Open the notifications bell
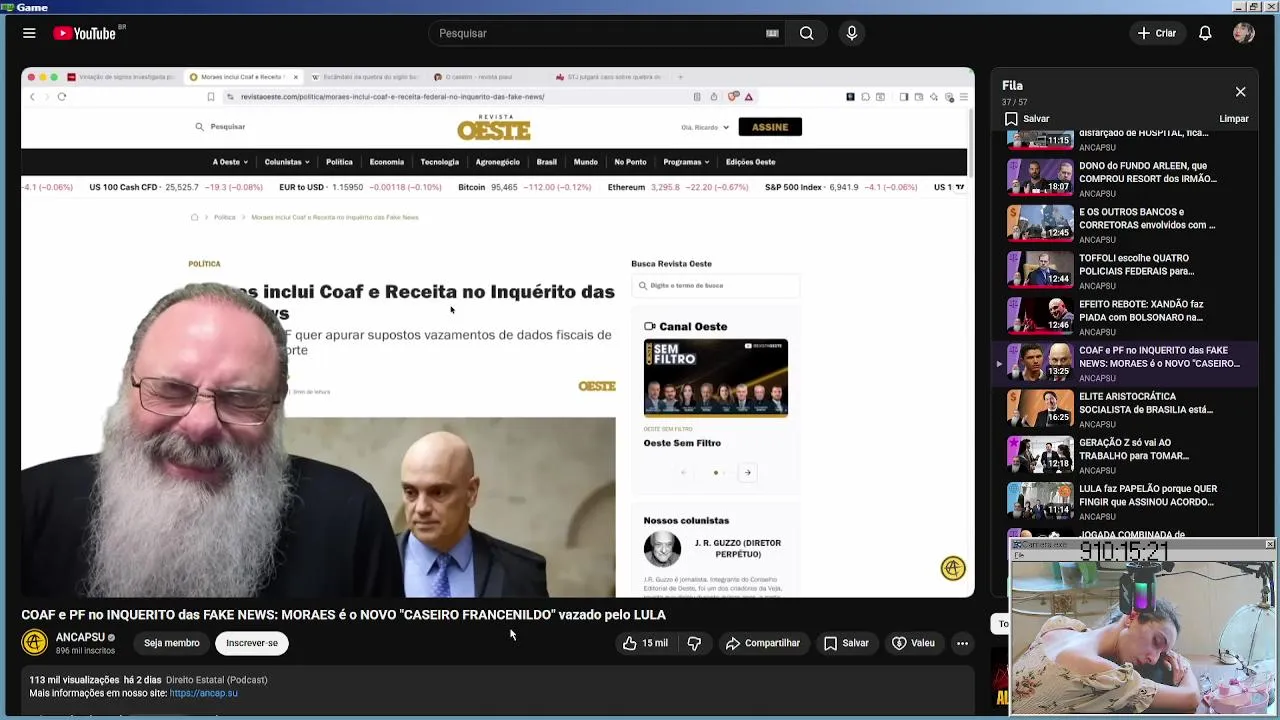Viewport: 1280px width, 720px height. (x=1205, y=33)
